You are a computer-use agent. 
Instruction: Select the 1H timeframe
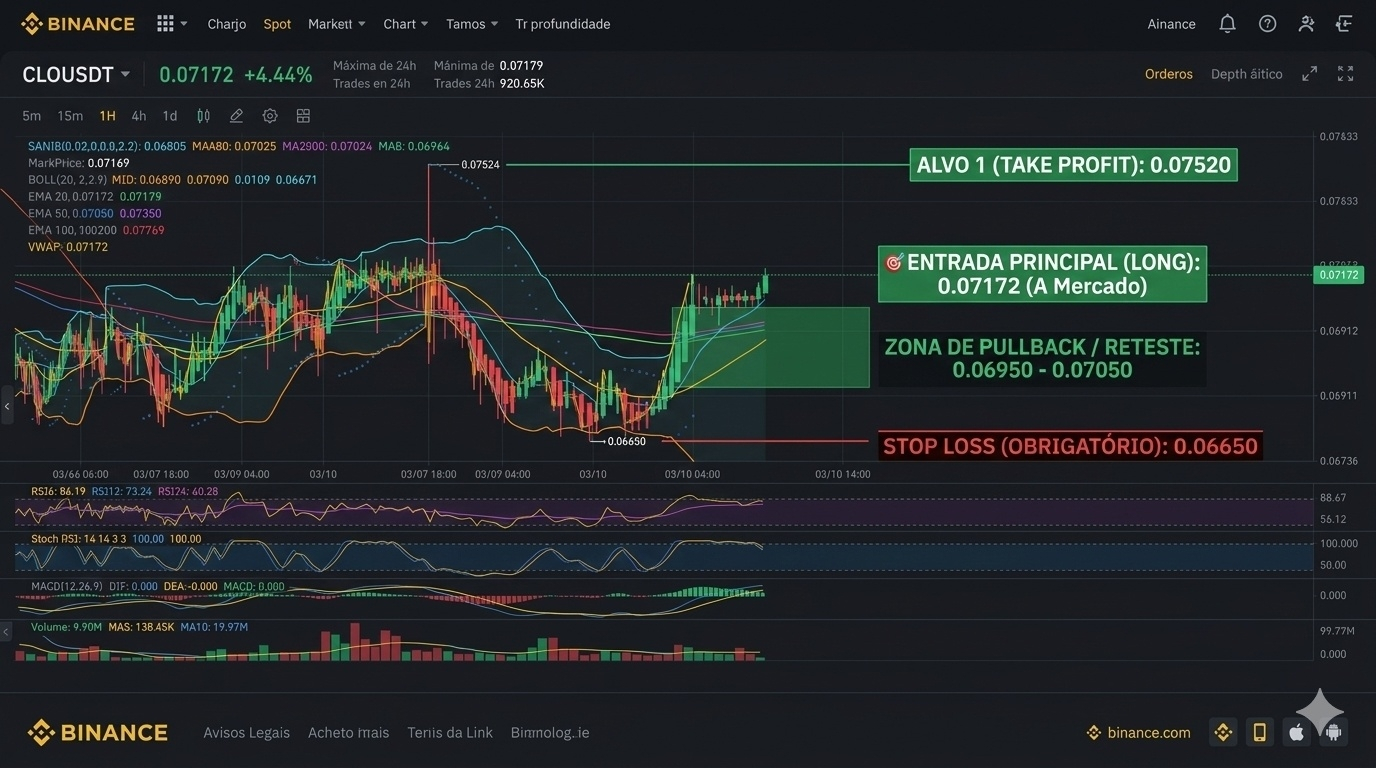(x=107, y=116)
